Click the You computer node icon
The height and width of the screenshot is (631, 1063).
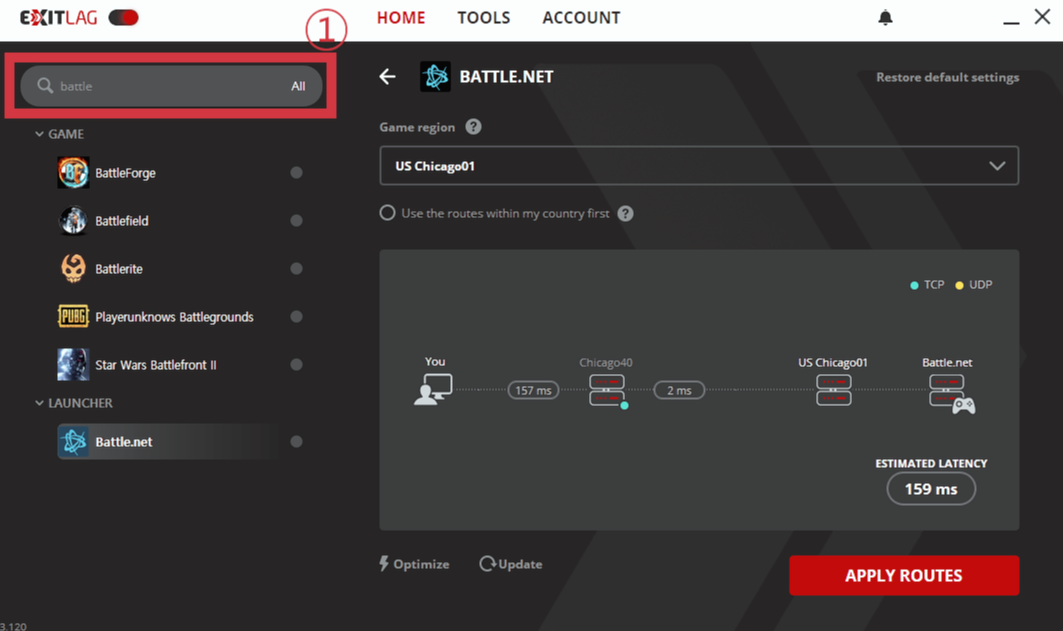click(x=433, y=389)
